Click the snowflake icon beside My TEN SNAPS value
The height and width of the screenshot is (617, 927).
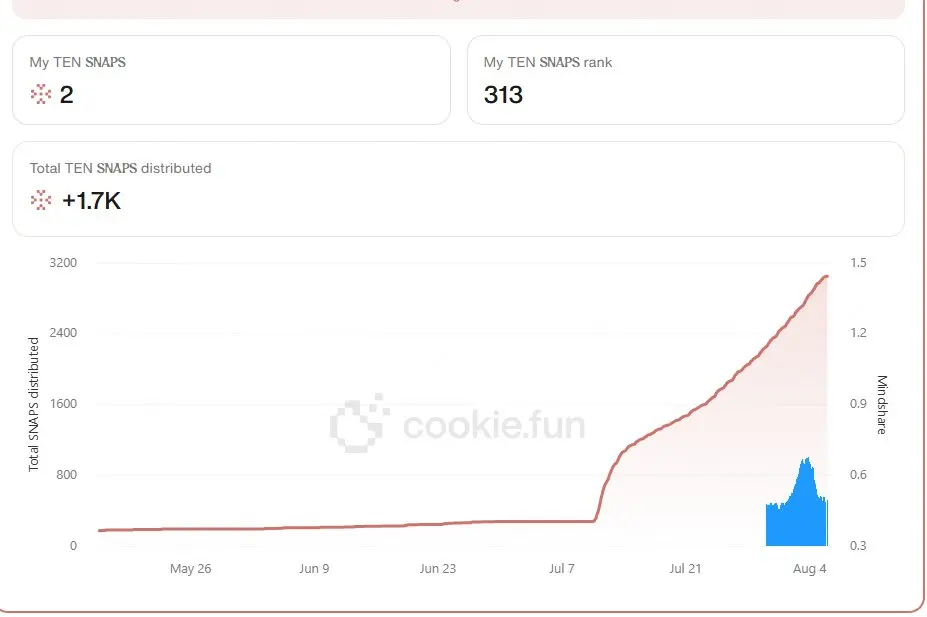[41, 94]
